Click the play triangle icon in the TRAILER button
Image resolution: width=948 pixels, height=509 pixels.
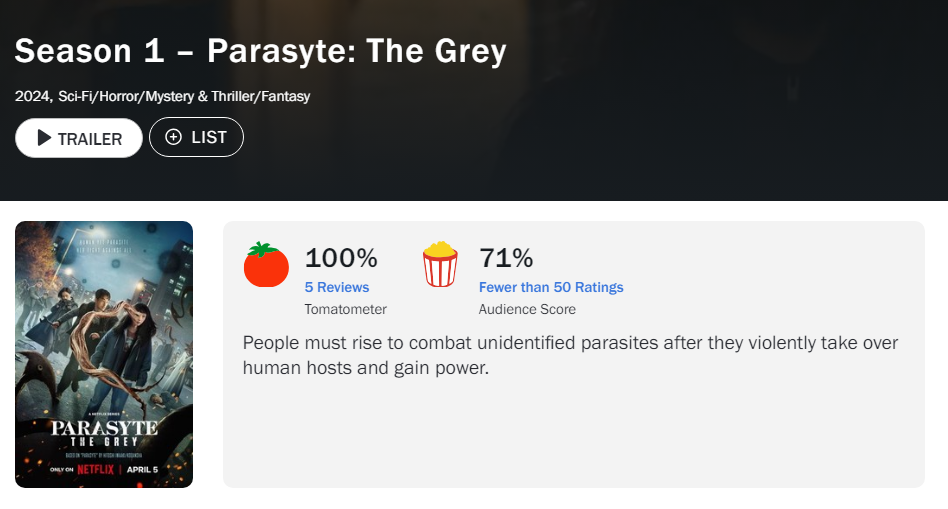pos(44,138)
